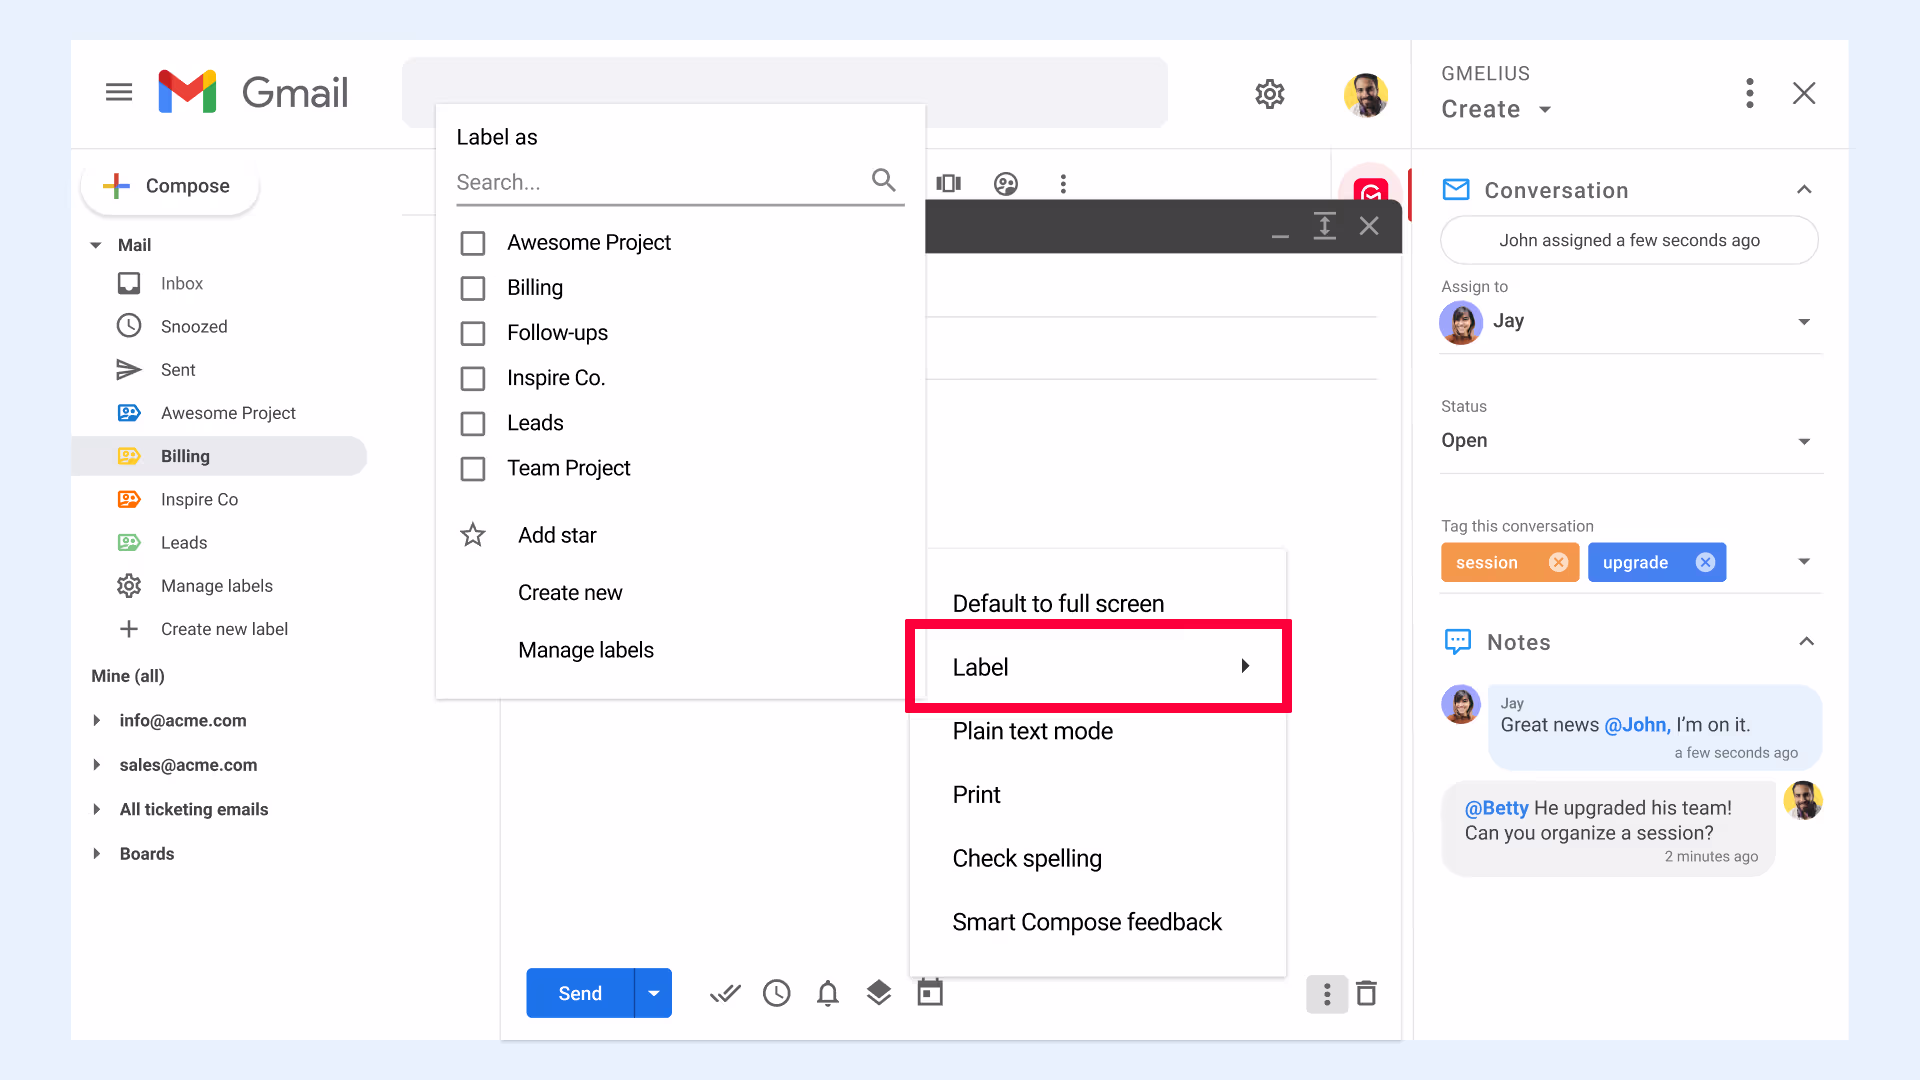Check the Awesome Project label checkbox
The height and width of the screenshot is (1080, 1920).
(473, 243)
